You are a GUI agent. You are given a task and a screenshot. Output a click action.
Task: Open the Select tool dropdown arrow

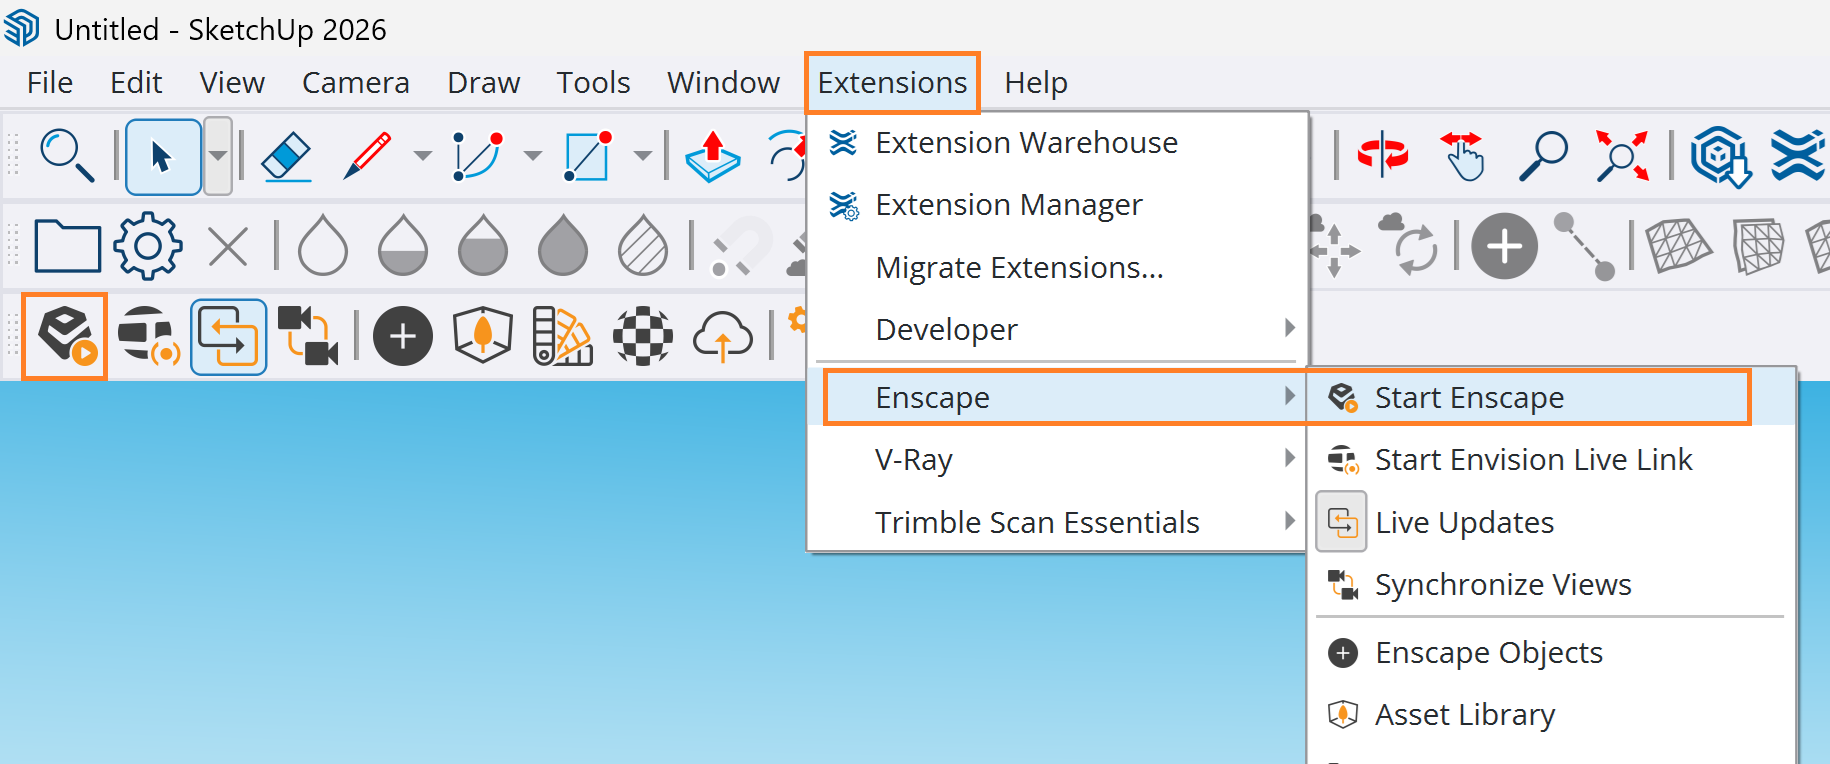tap(217, 156)
